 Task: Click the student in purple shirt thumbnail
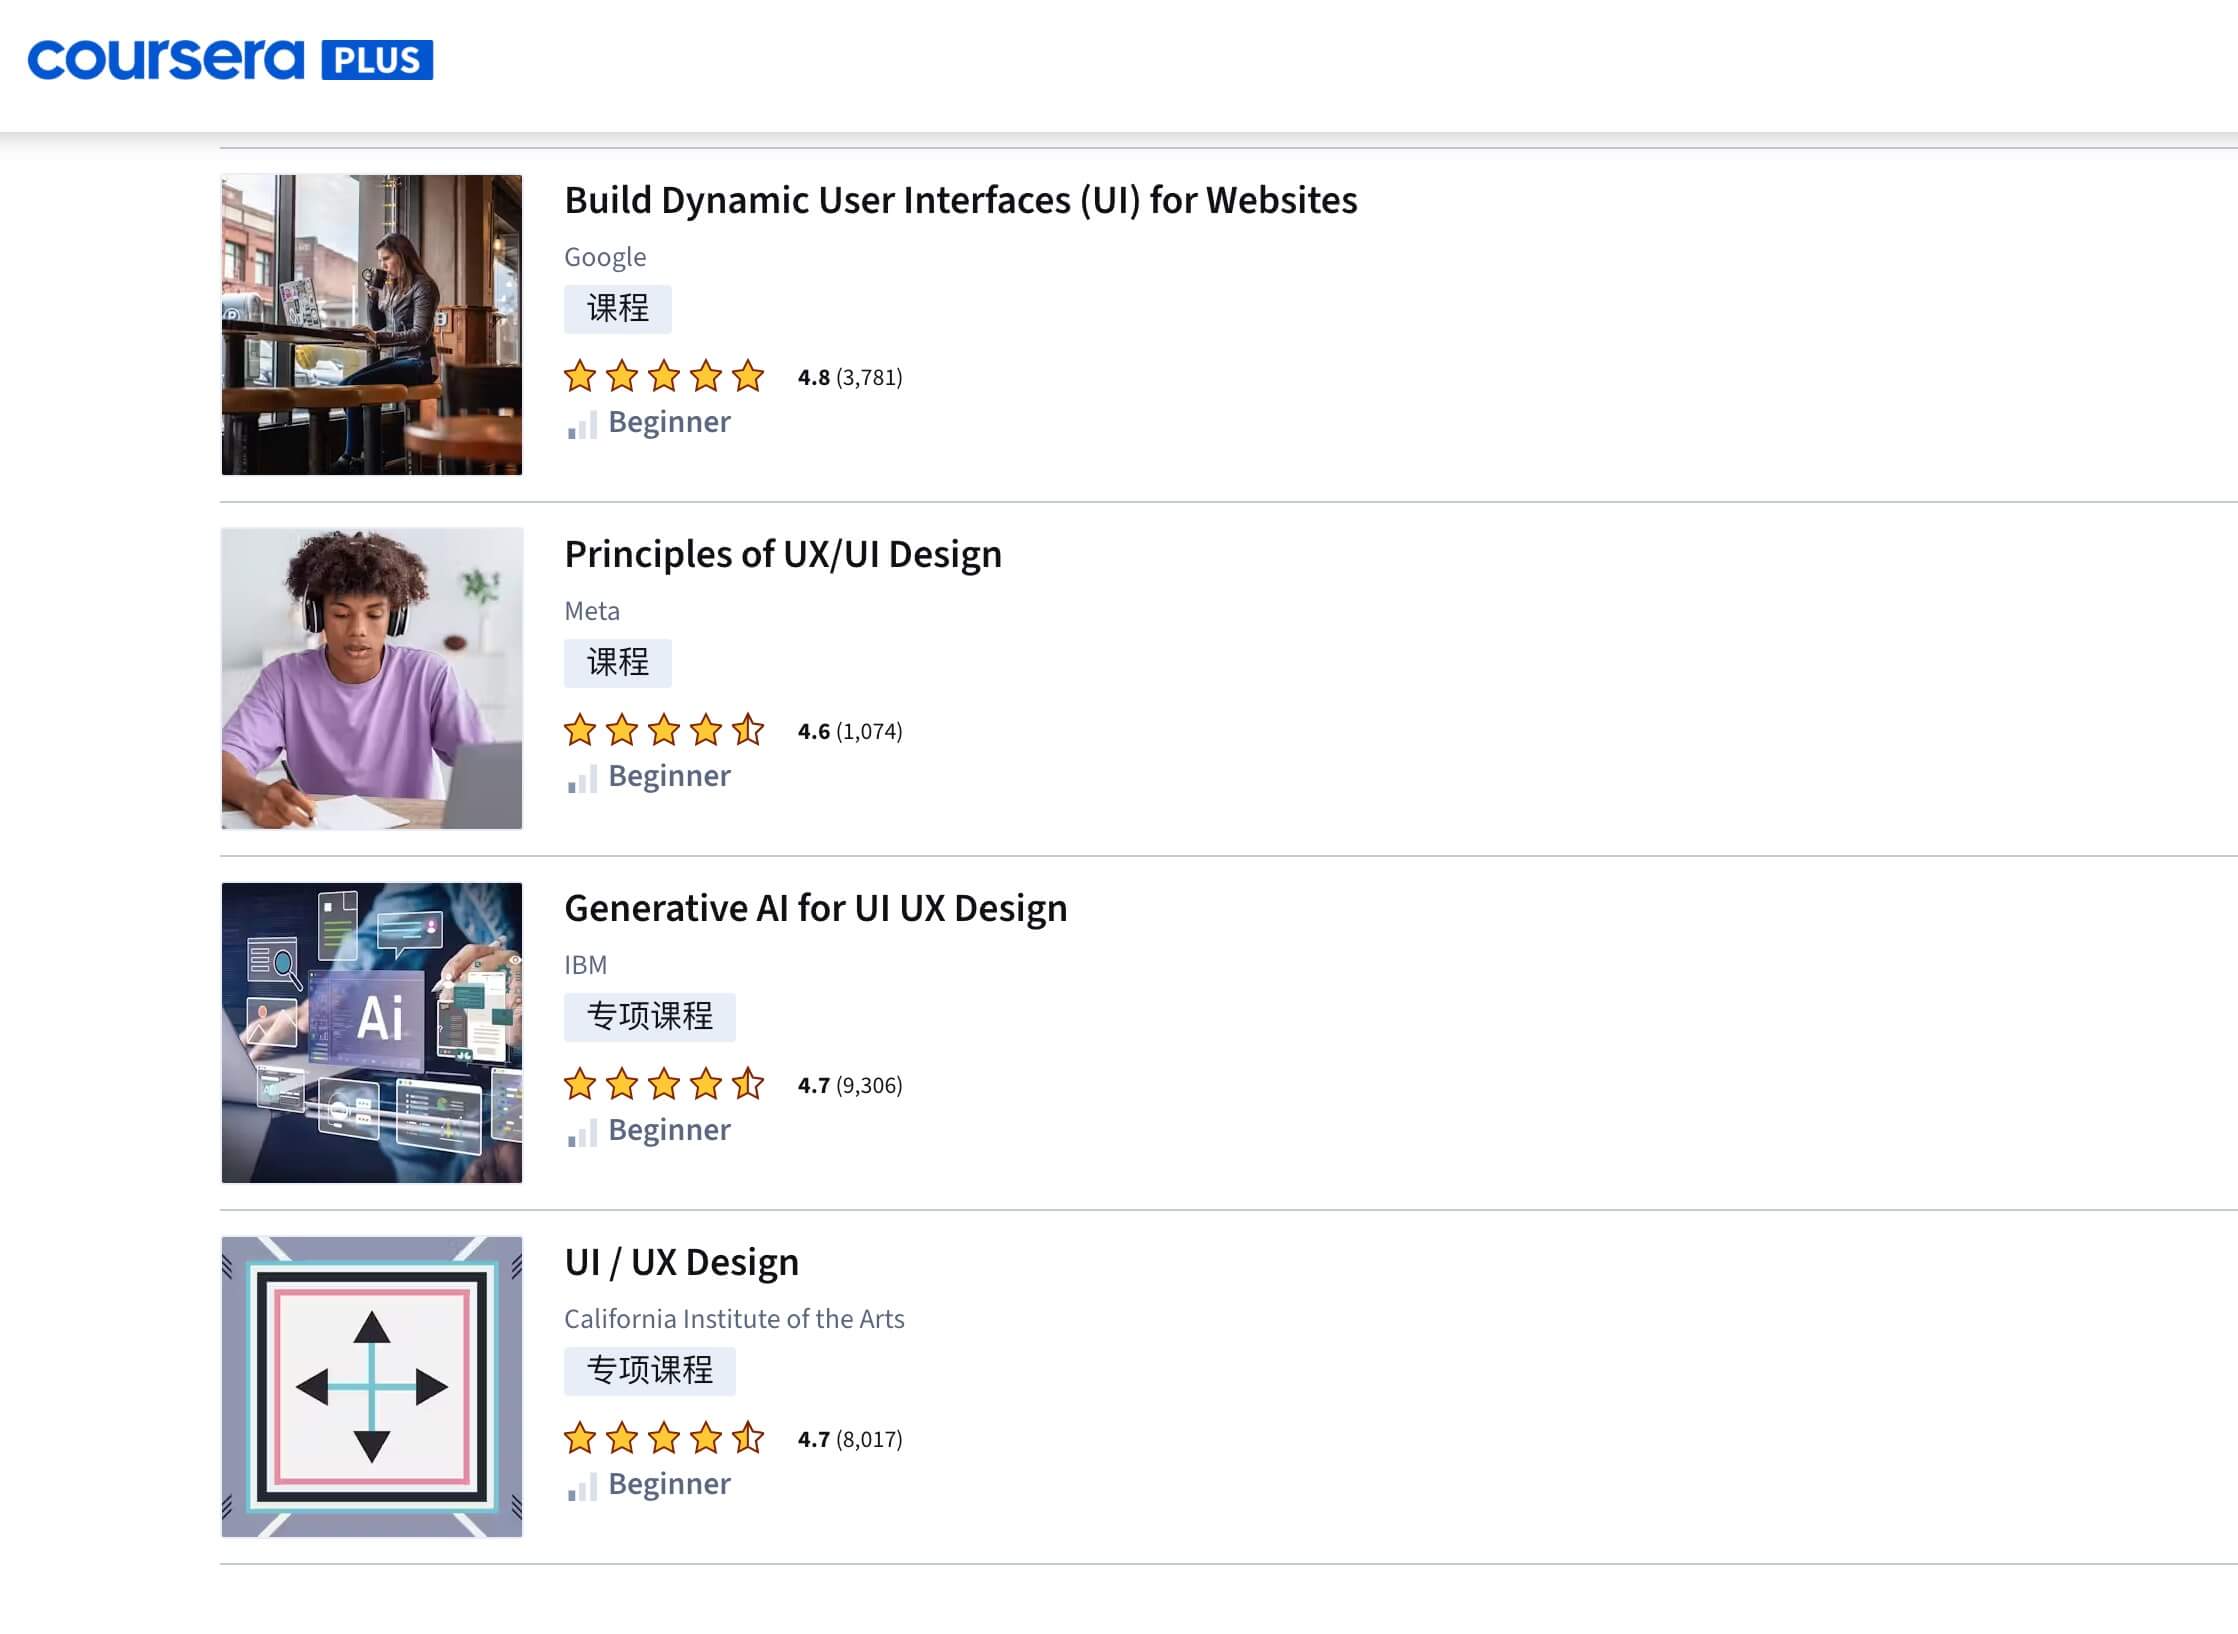click(371, 678)
